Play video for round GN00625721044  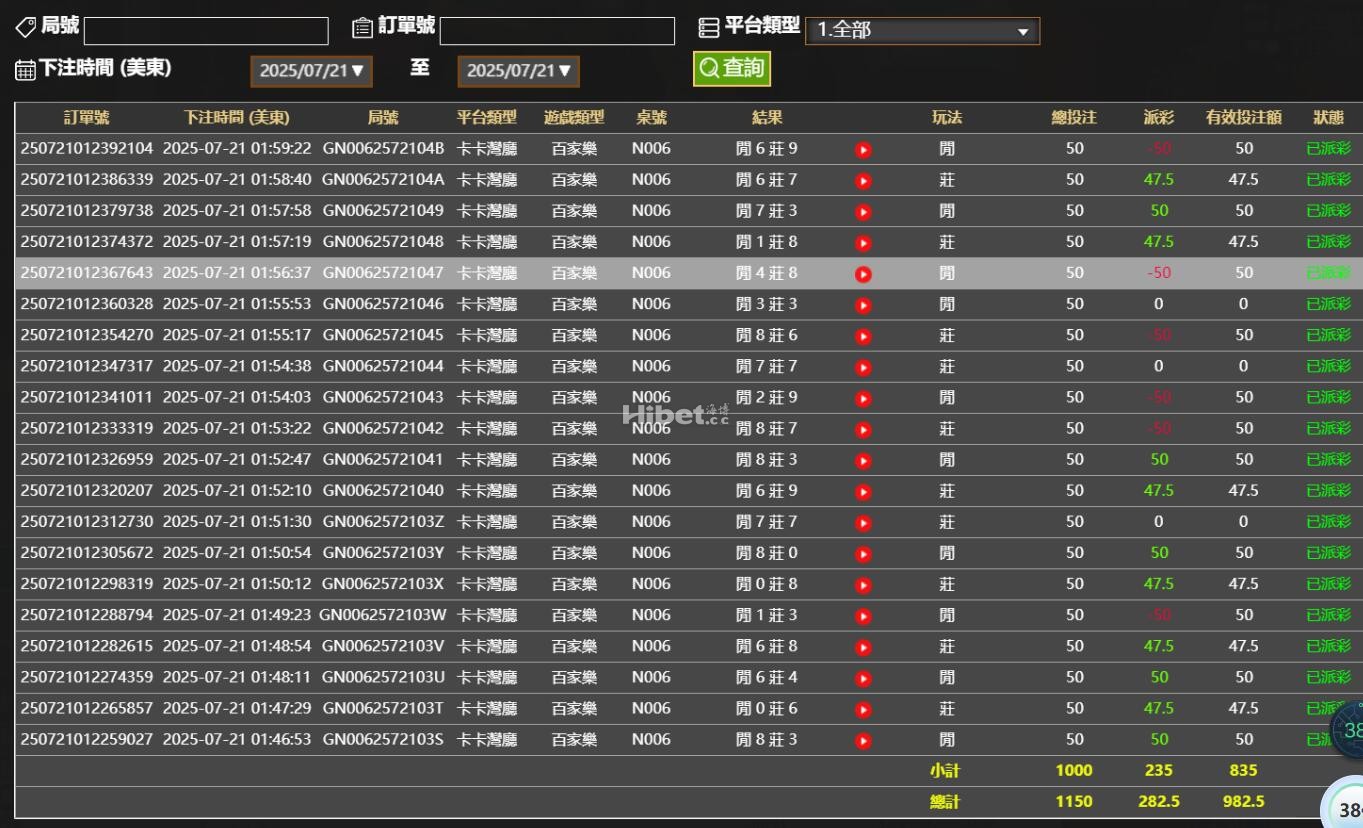tap(863, 367)
